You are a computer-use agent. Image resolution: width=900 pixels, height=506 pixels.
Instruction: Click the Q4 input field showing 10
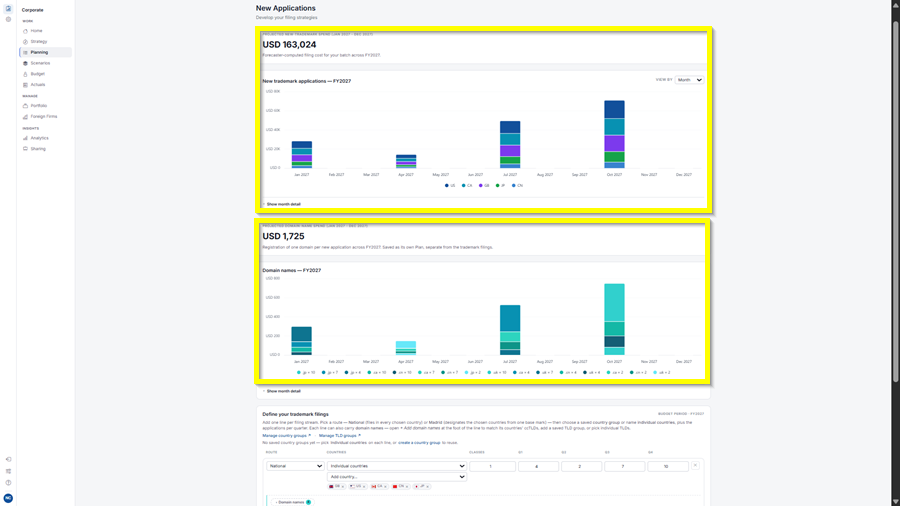tap(668, 466)
